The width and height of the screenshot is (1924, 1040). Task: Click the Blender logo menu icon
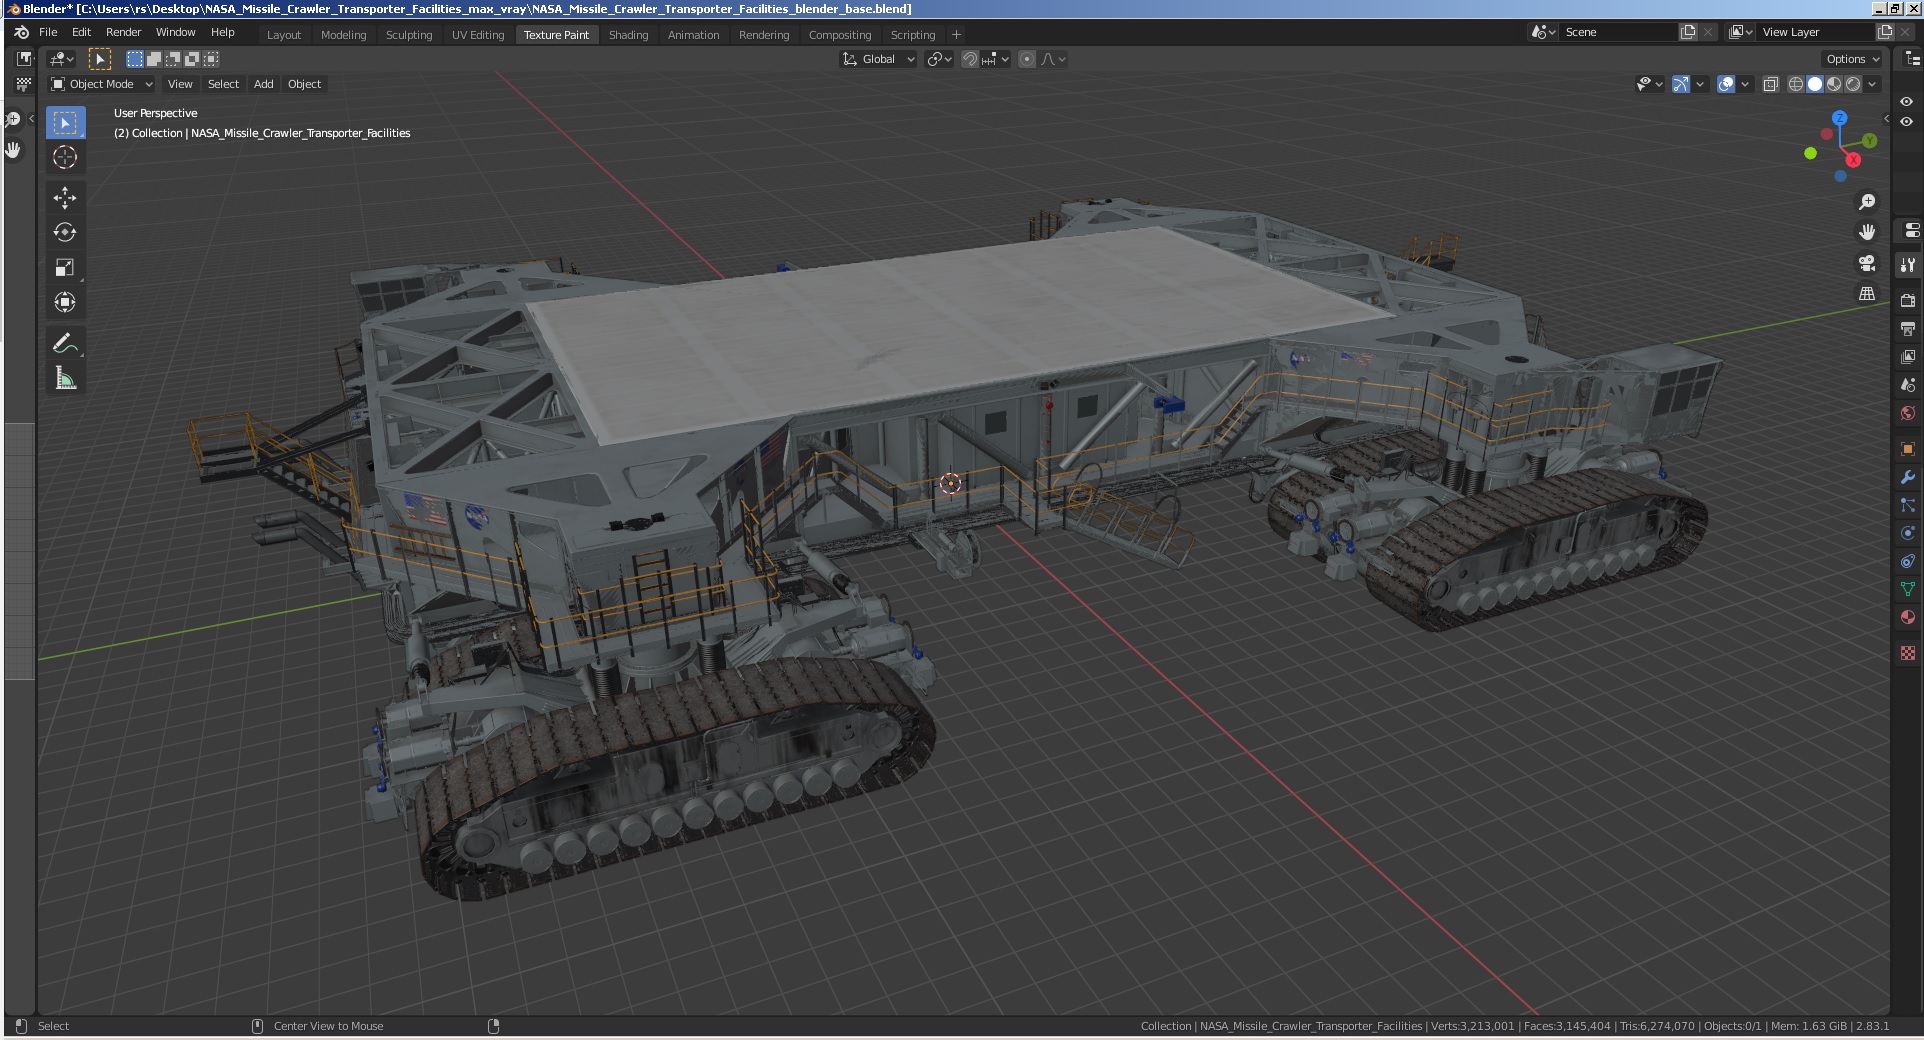[22, 32]
